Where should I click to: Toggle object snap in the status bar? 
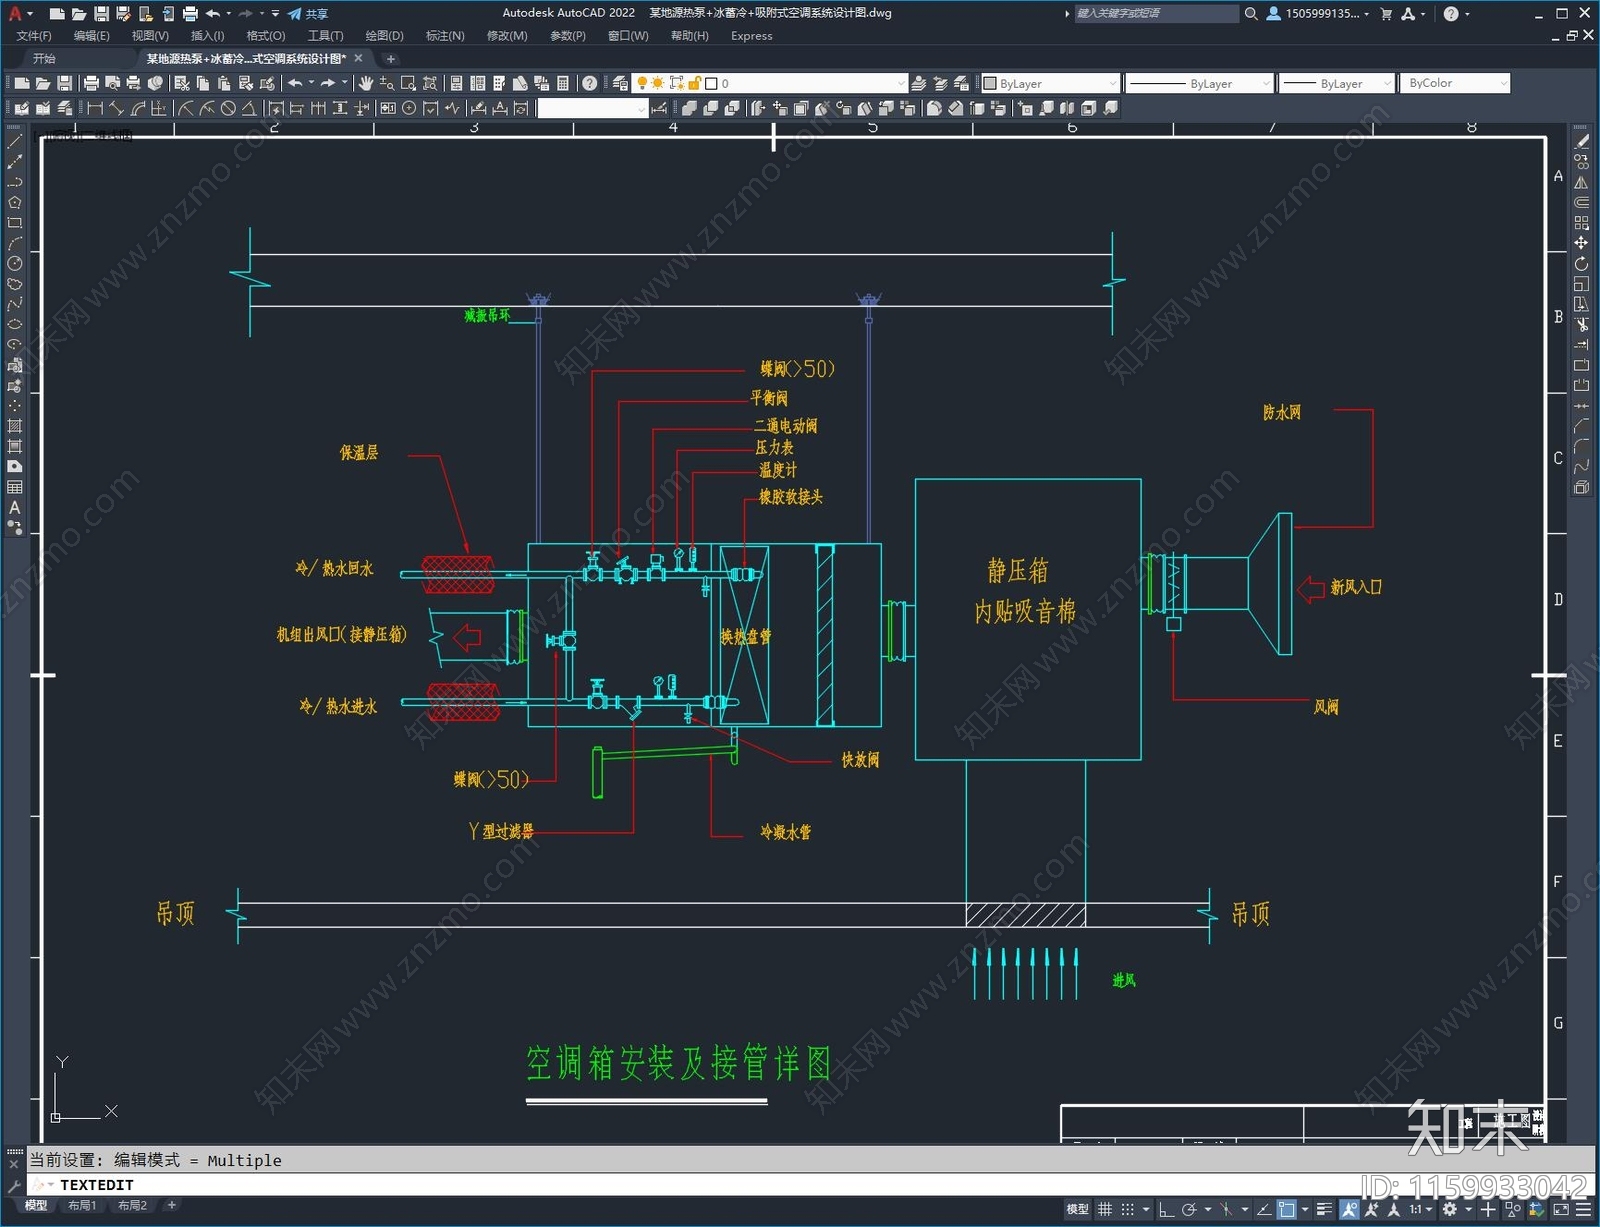(x=1287, y=1209)
